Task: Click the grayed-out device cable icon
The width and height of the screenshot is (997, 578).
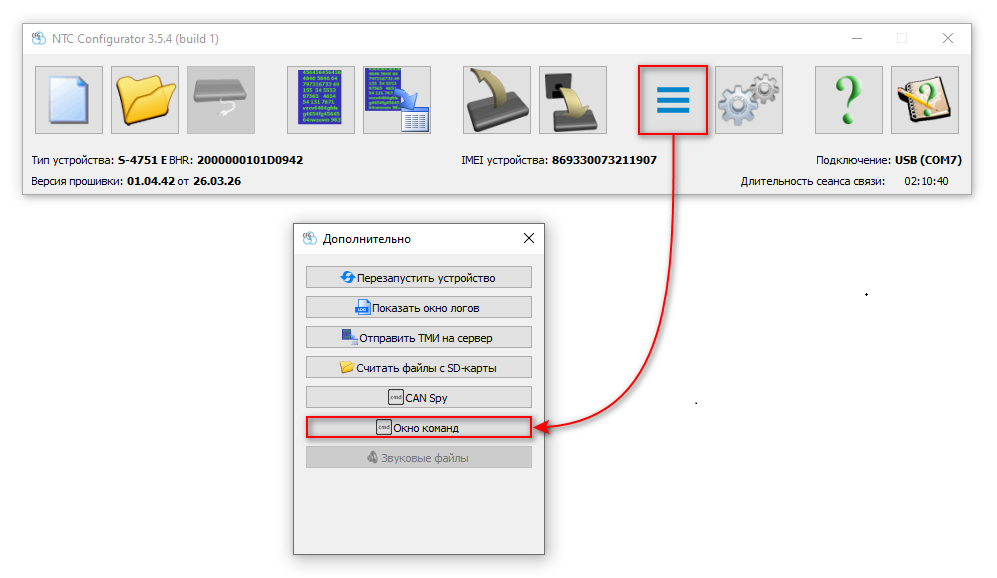Action: pos(221,100)
